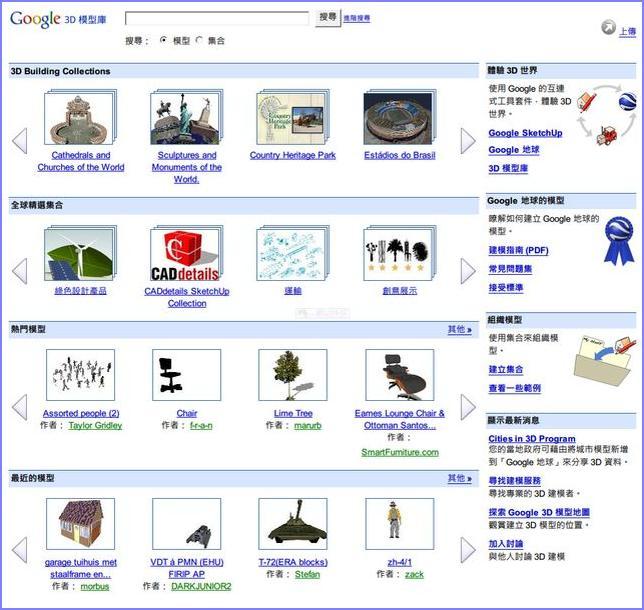Open the 運輸 transportation collection thumbnail

(x=293, y=253)
